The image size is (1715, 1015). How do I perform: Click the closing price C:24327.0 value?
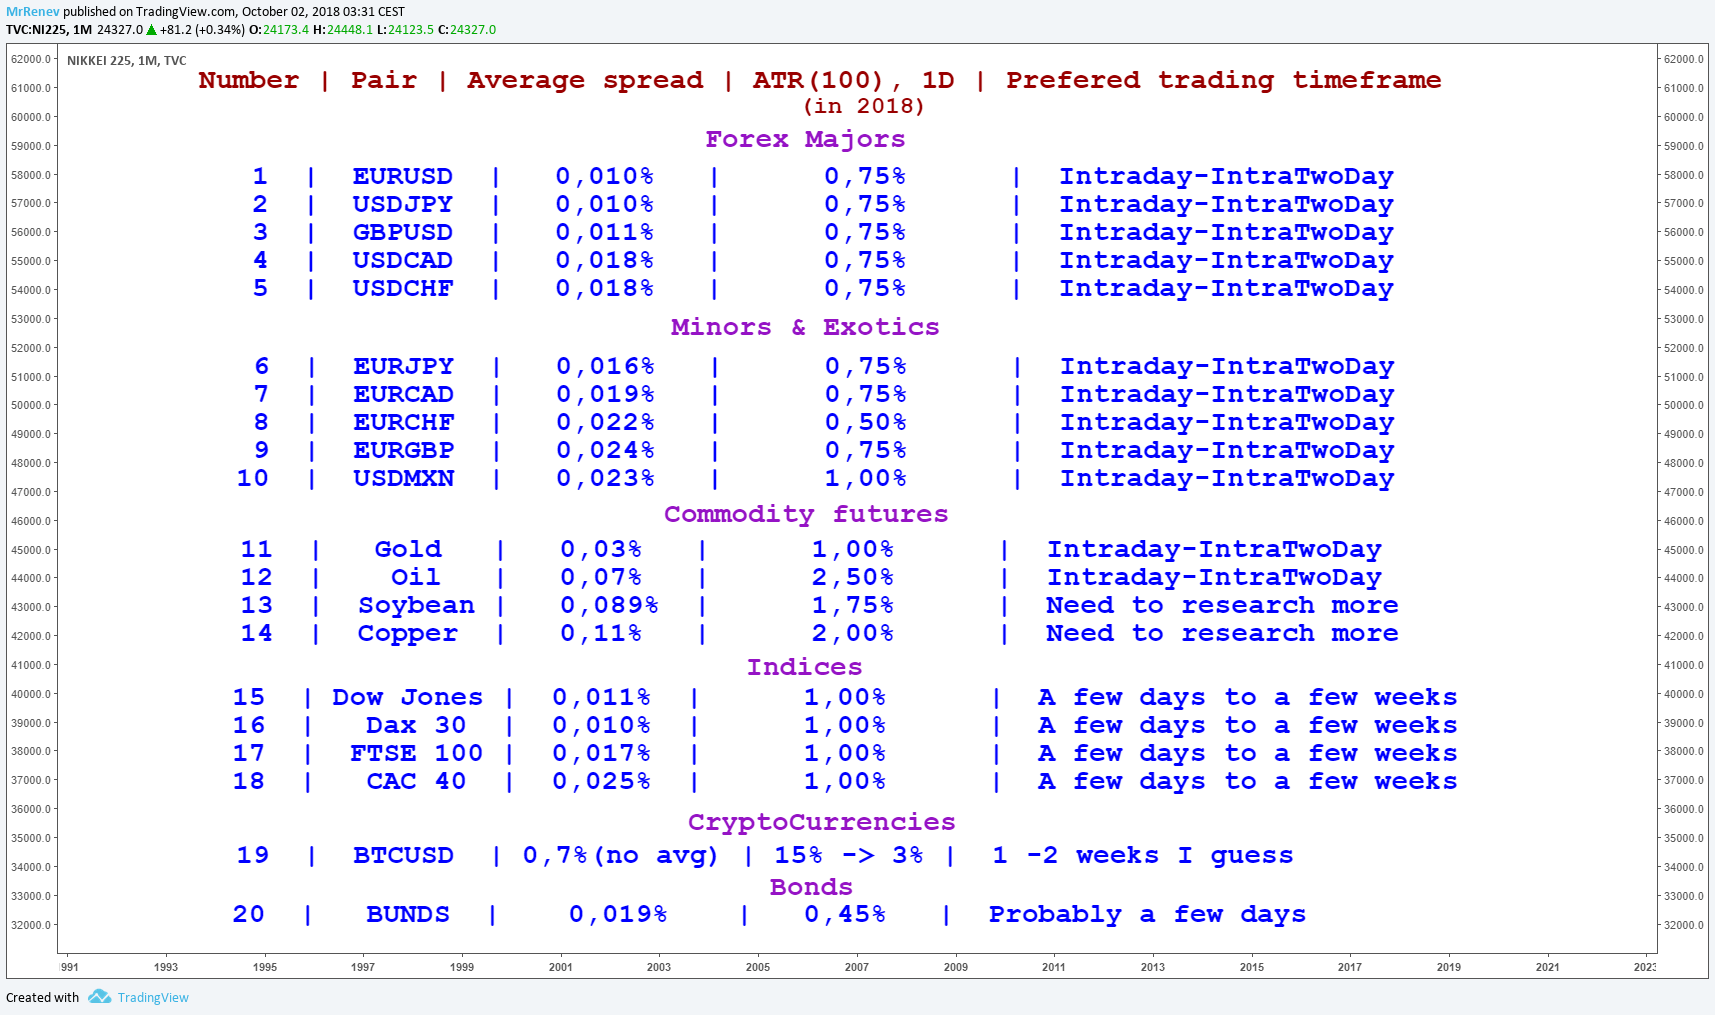(x=467, y=30)
